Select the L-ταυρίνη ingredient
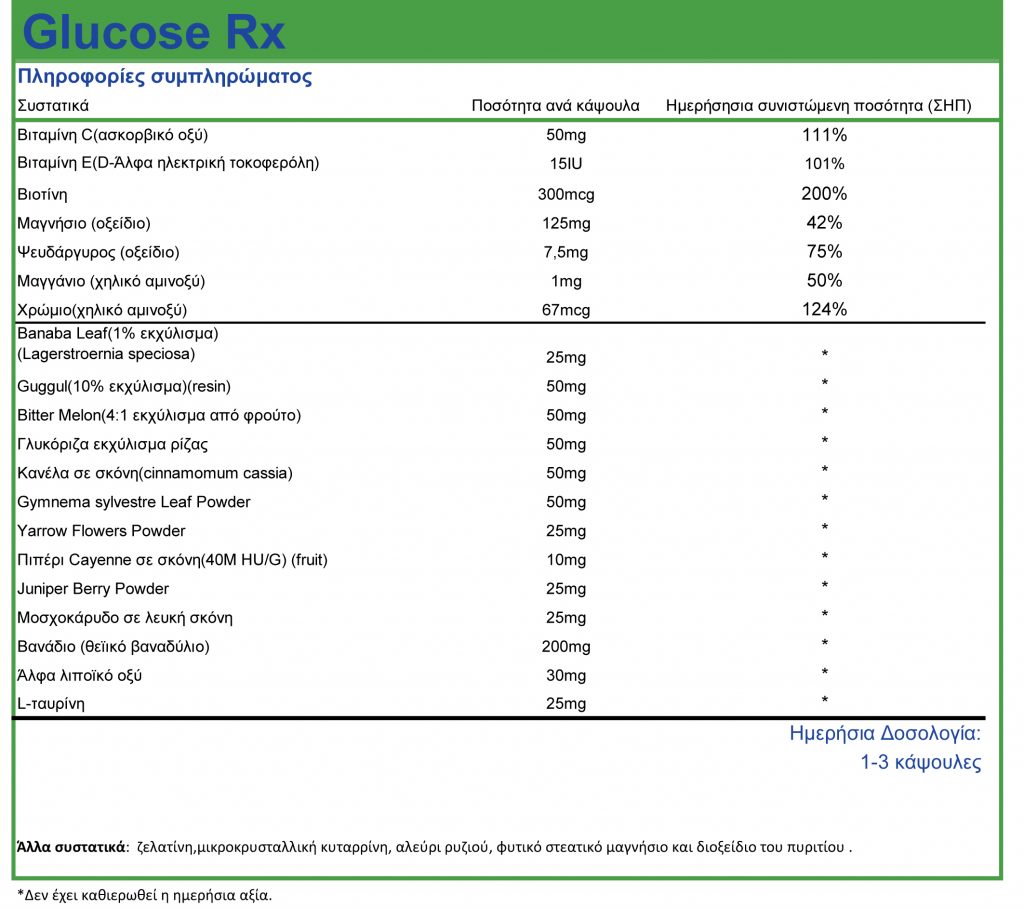The height and width of the screenshot is (908, 1024). click(x=51, y=704)
